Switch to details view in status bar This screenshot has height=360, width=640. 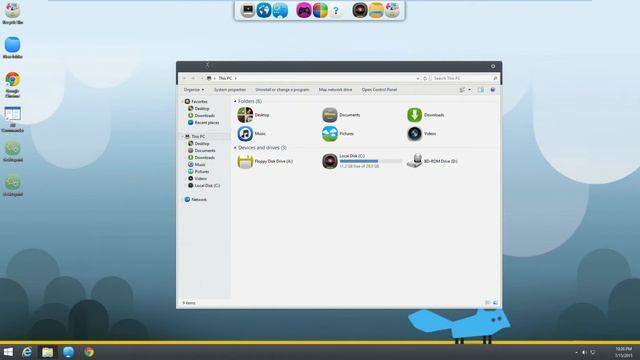pos(488,303)
